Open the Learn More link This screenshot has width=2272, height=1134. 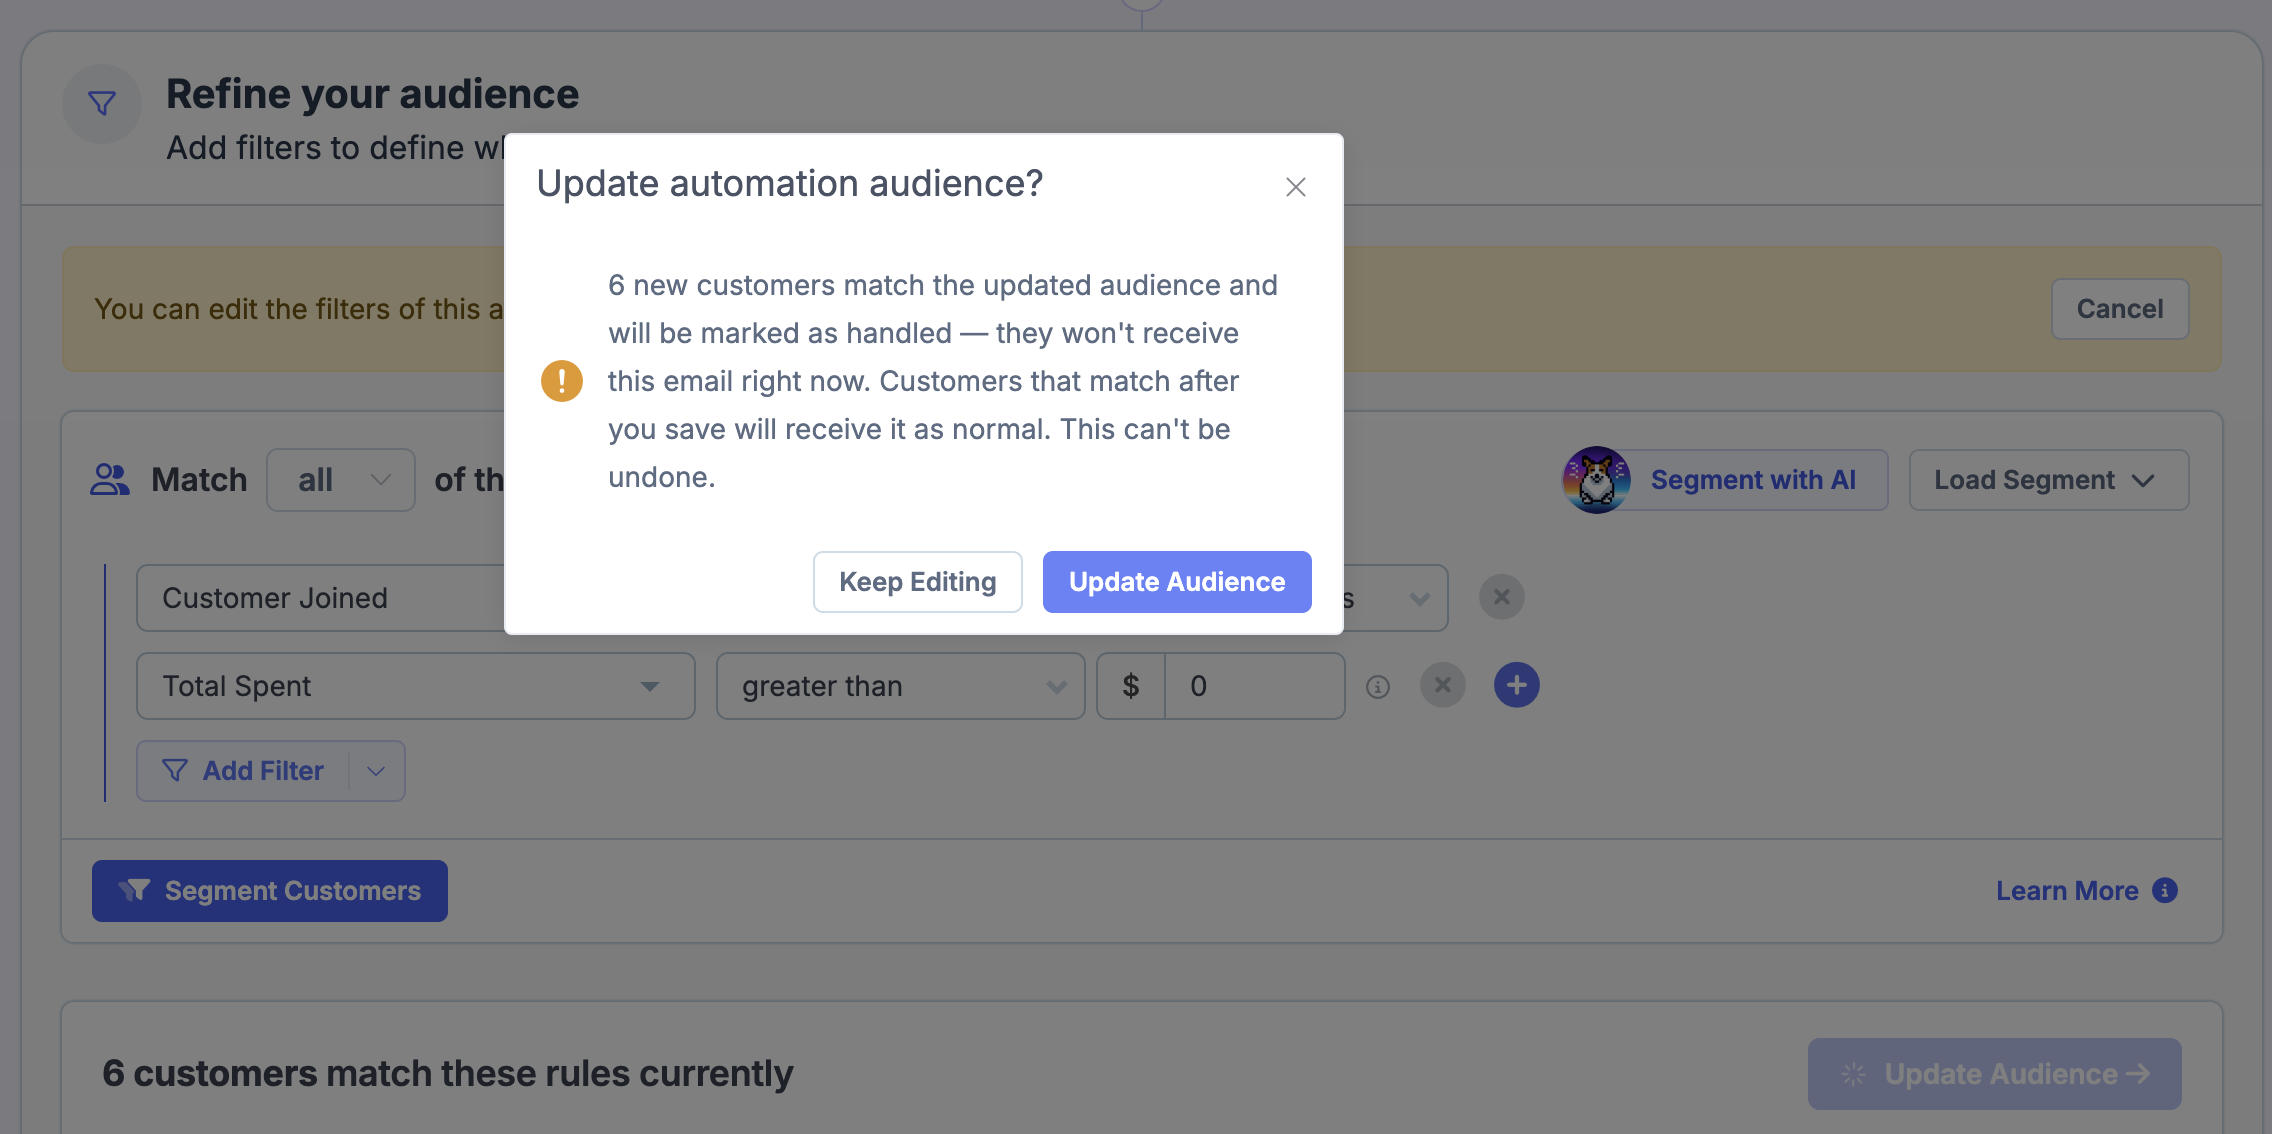2067,891
